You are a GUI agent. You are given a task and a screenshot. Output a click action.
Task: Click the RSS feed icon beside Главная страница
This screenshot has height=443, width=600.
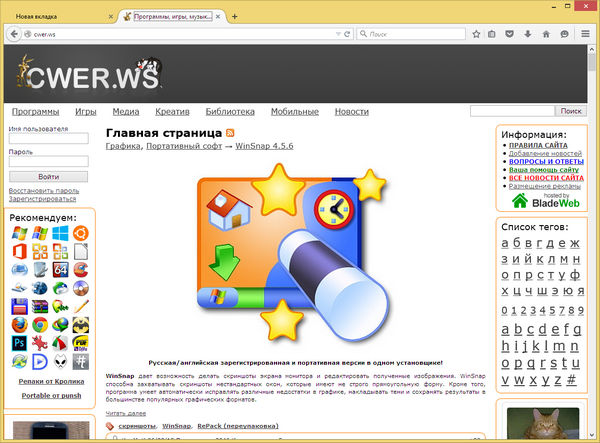230,133
